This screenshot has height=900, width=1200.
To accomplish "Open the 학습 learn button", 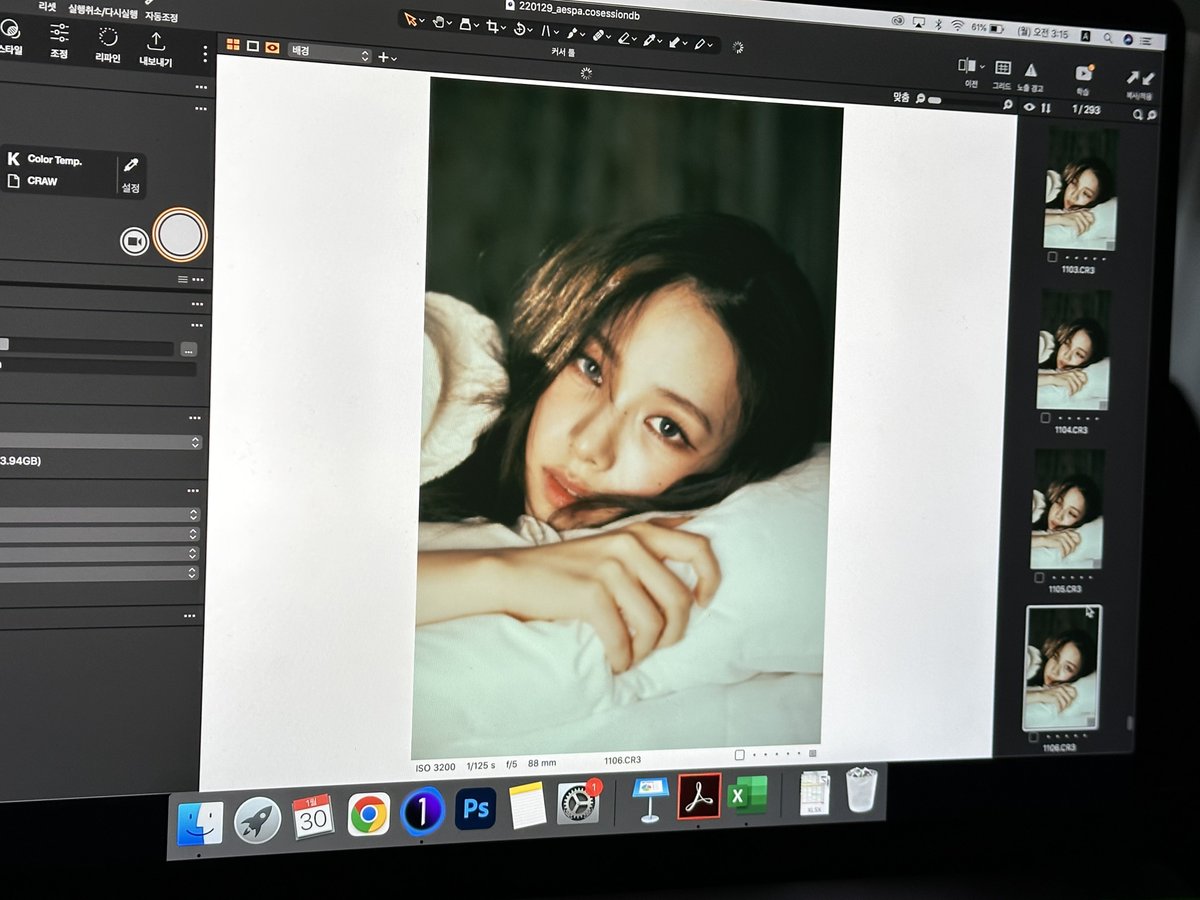I will [1083, 77].
